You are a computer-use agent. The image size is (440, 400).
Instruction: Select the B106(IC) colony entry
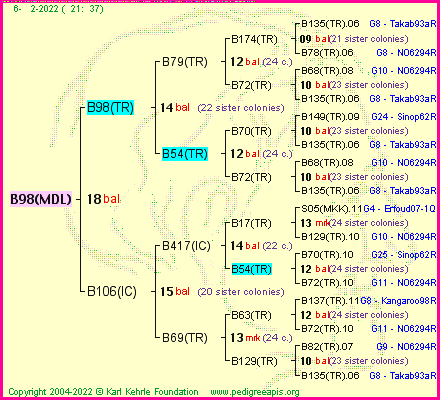(112, 291)
